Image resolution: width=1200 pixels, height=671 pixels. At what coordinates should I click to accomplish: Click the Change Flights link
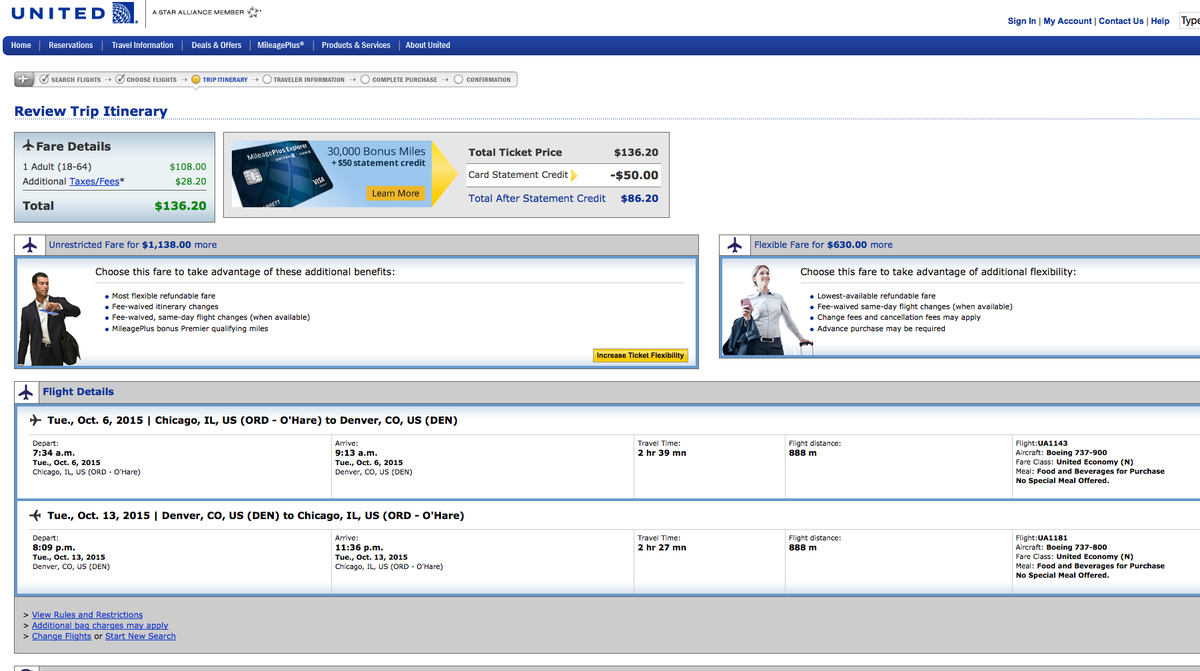[61, 636]
